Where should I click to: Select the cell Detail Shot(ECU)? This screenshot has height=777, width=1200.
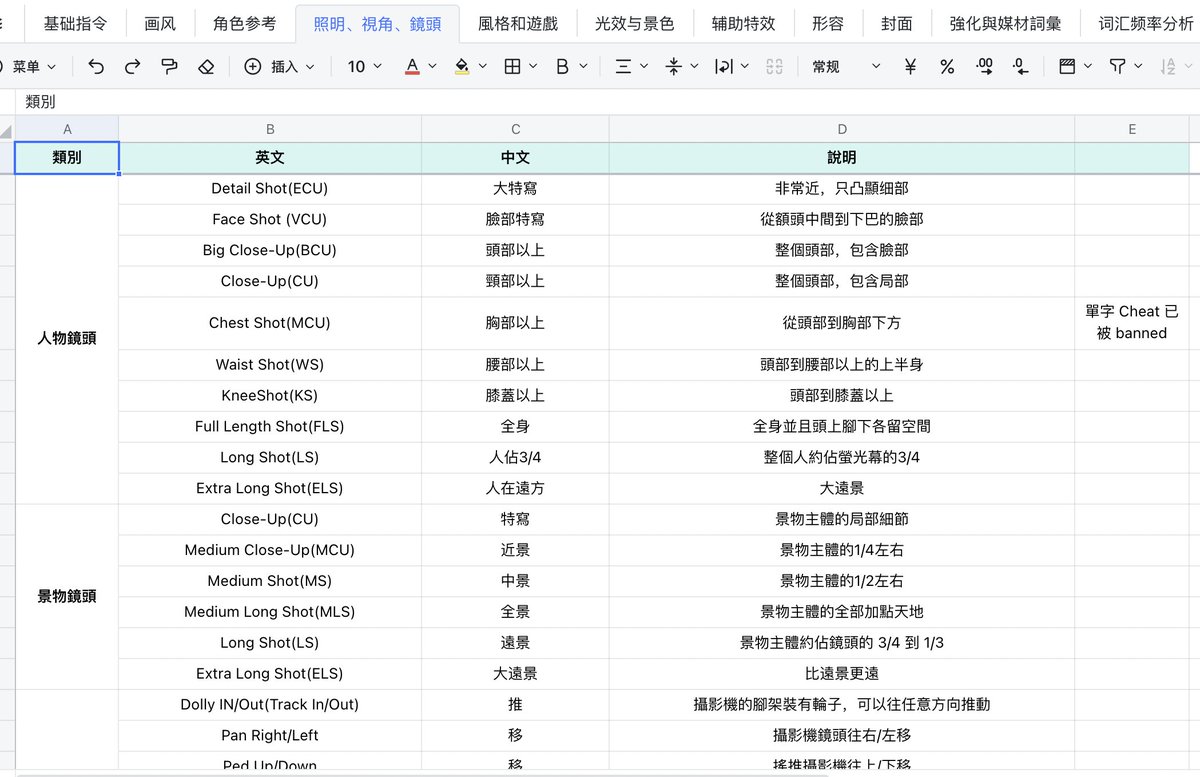pos(270,188)
